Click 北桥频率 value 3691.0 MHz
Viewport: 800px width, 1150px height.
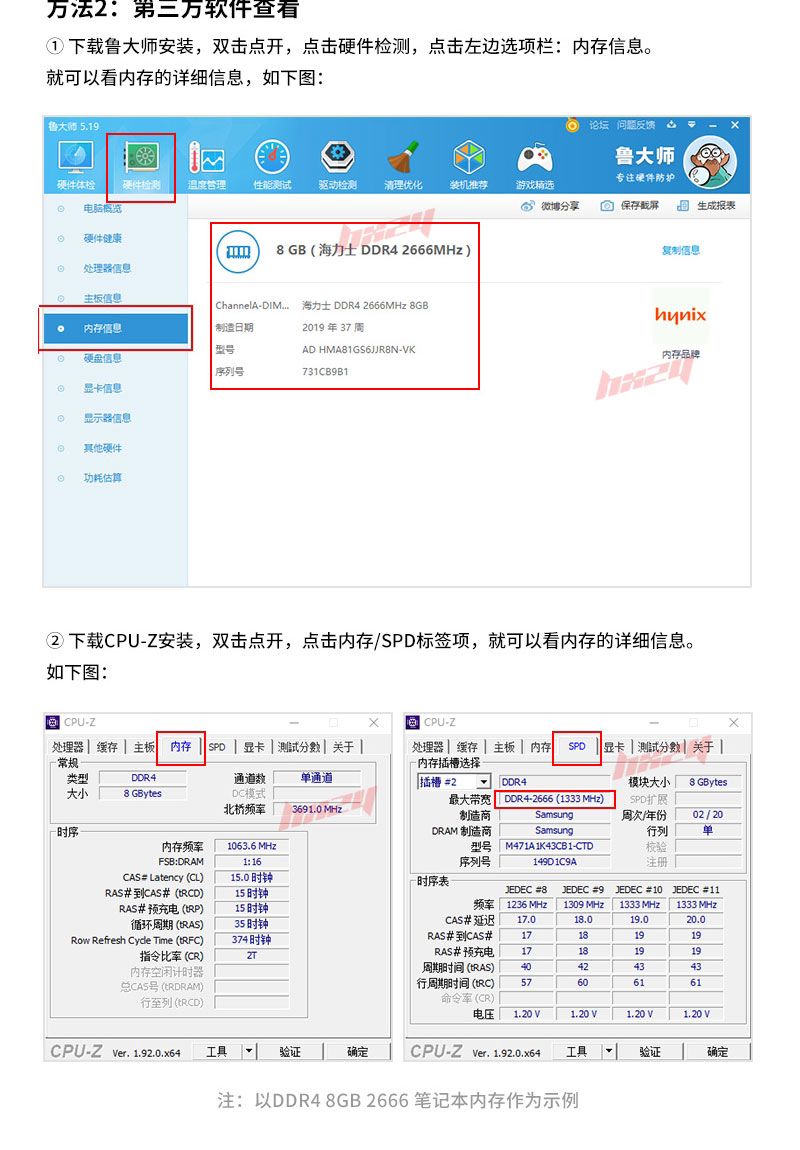(x=318, y=809)
